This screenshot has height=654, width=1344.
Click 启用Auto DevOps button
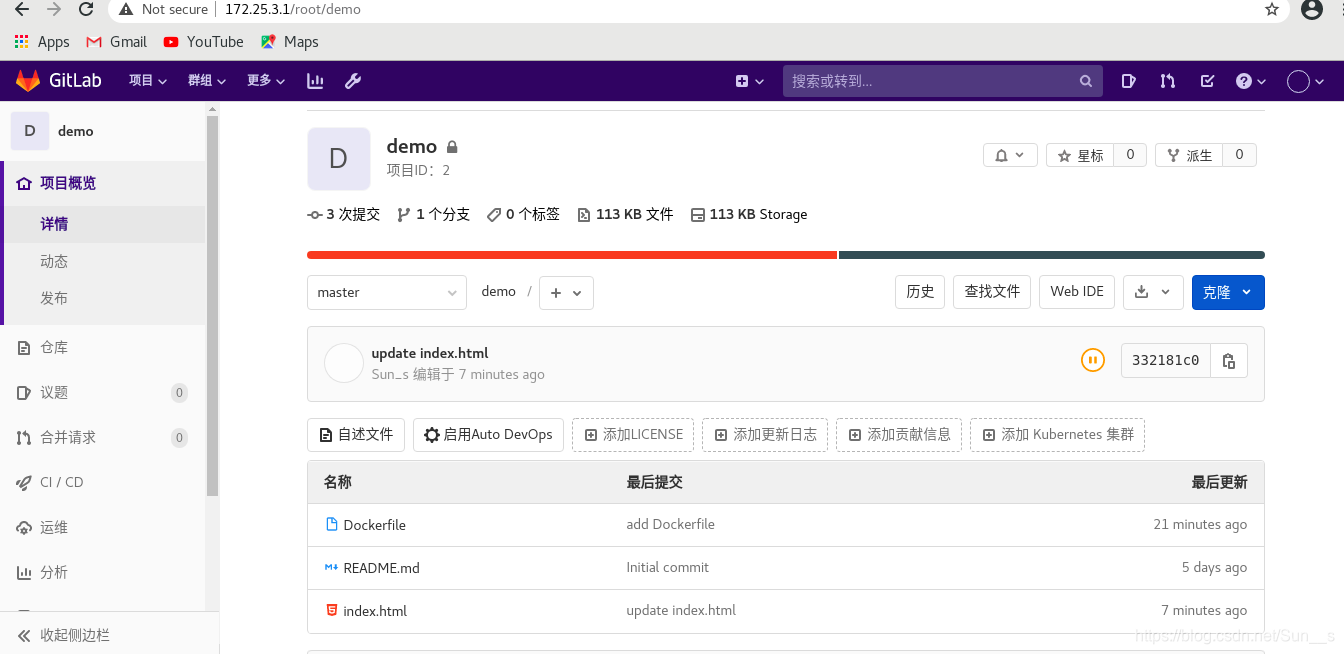click(489, 435)
